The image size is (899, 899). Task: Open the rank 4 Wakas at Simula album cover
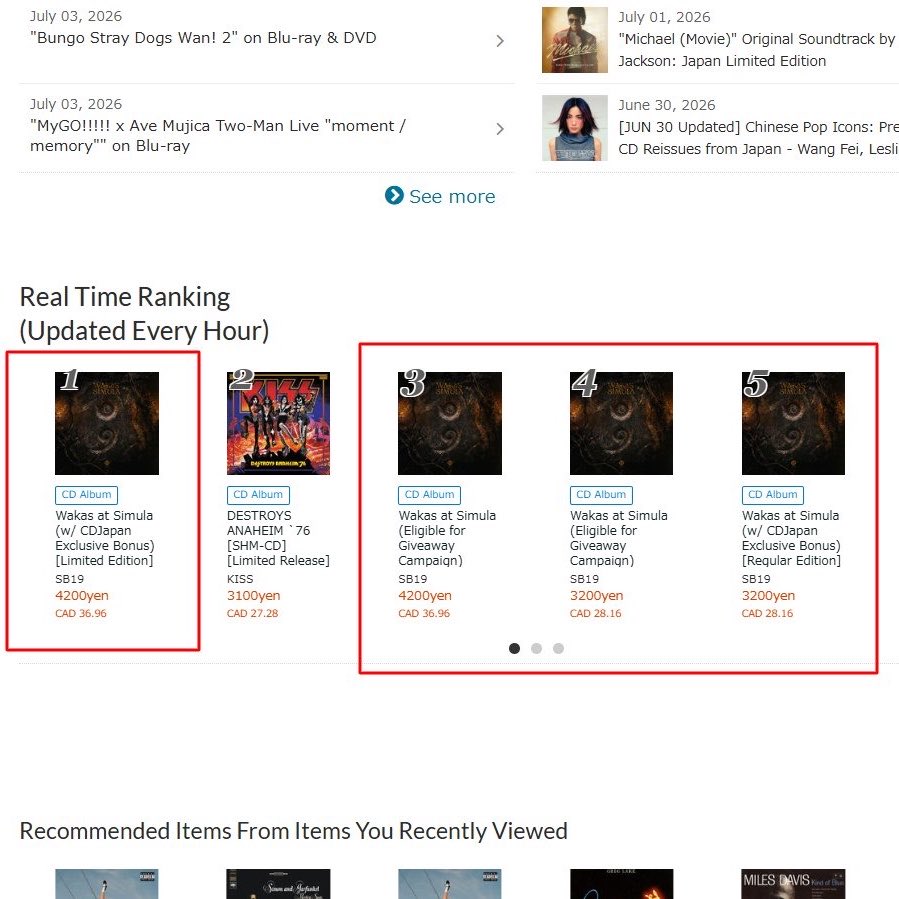[621, 423]
